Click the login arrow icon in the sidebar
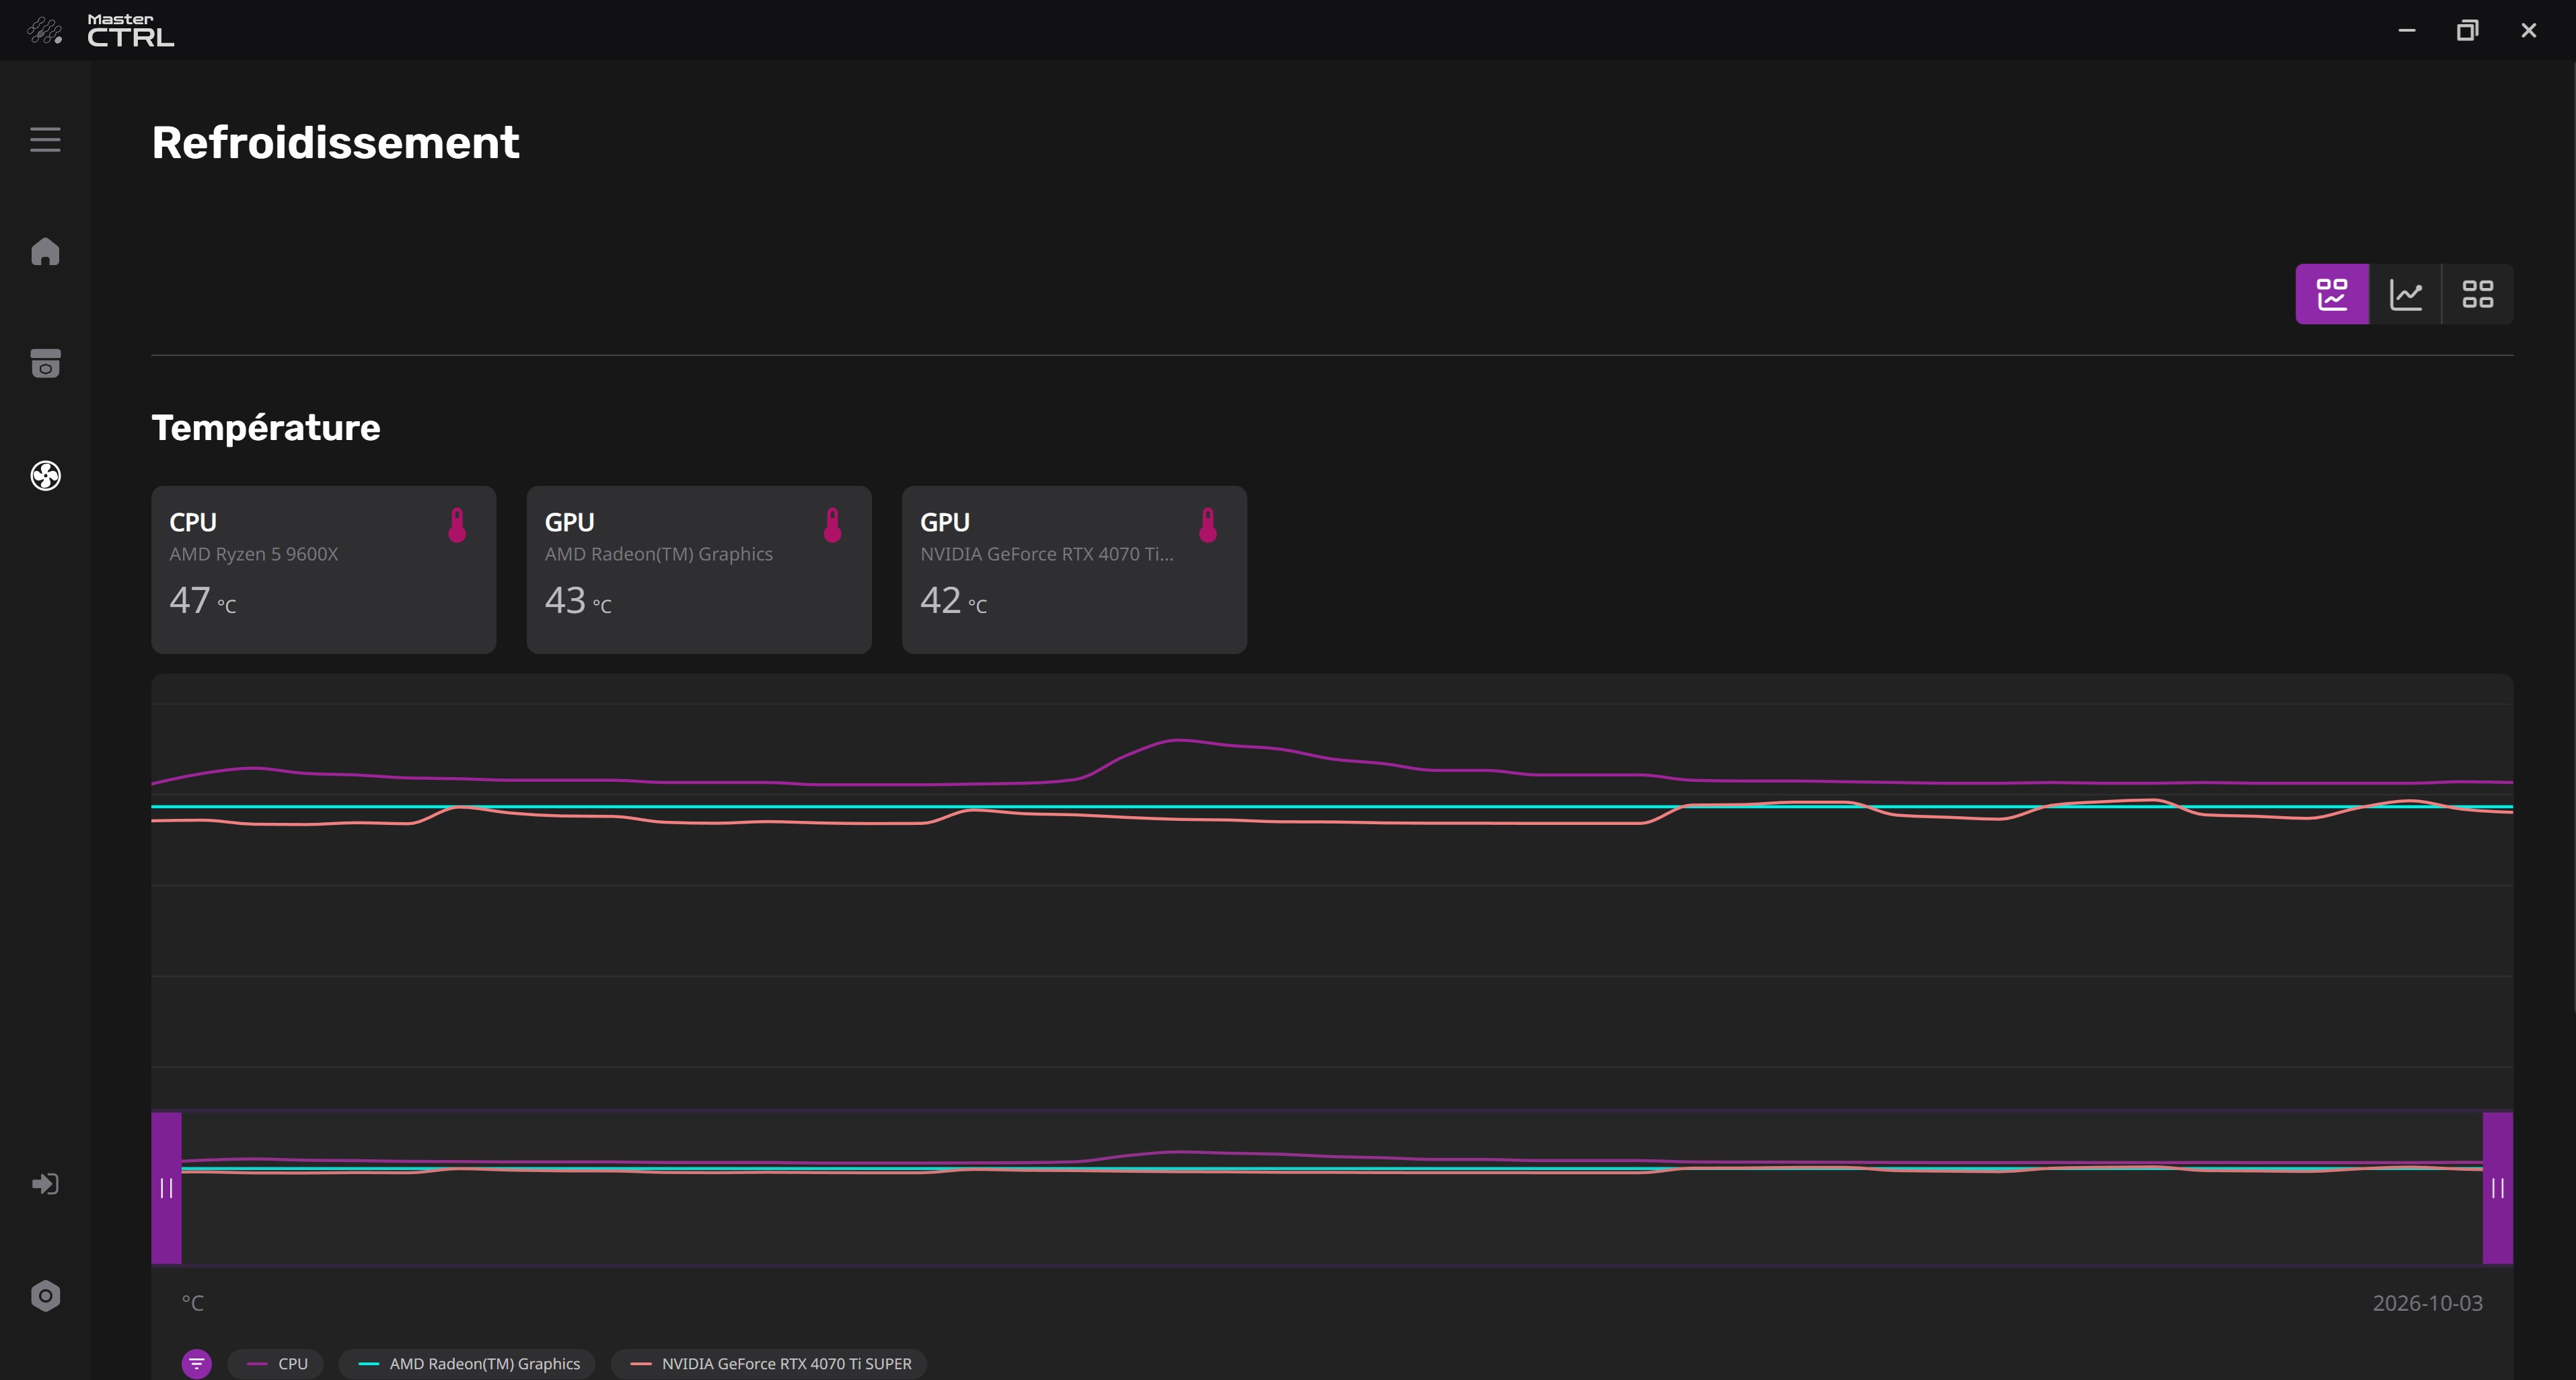This screenshot has width=2576, height=1380. pos(45,1184)
